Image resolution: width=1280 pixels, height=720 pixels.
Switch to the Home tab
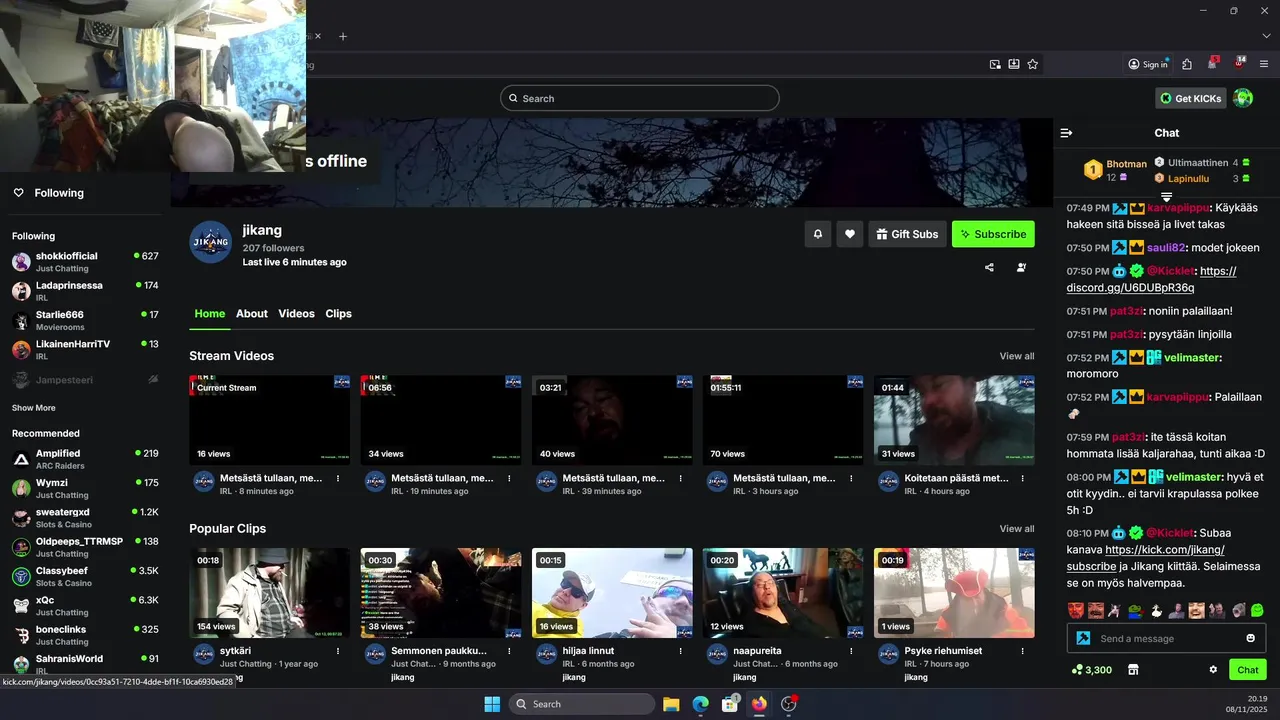click(209, 314)
